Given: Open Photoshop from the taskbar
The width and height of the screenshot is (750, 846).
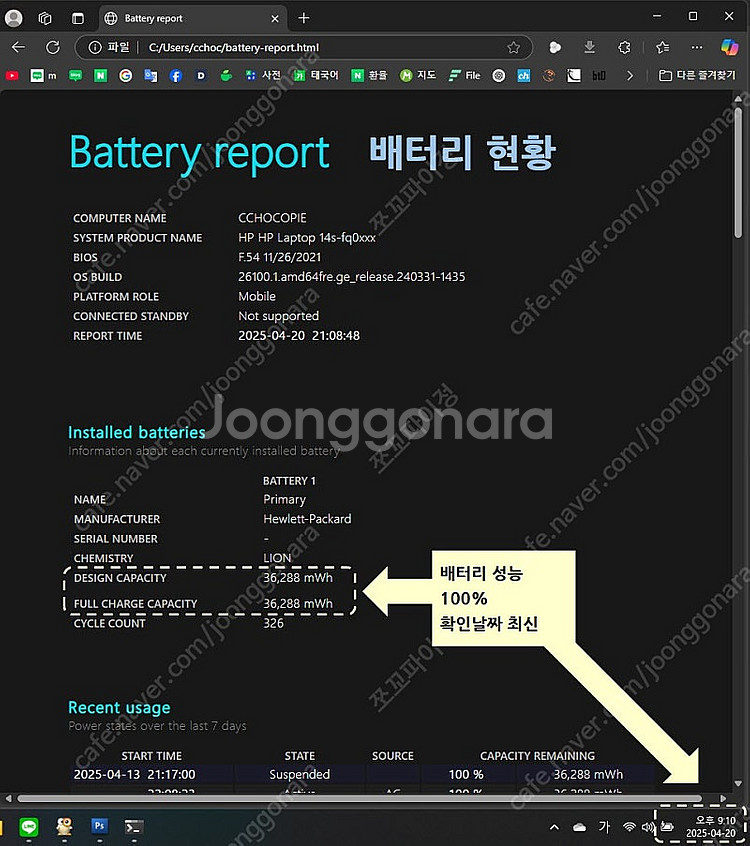Looking at the screenshot, I should [x=99, y=825].
